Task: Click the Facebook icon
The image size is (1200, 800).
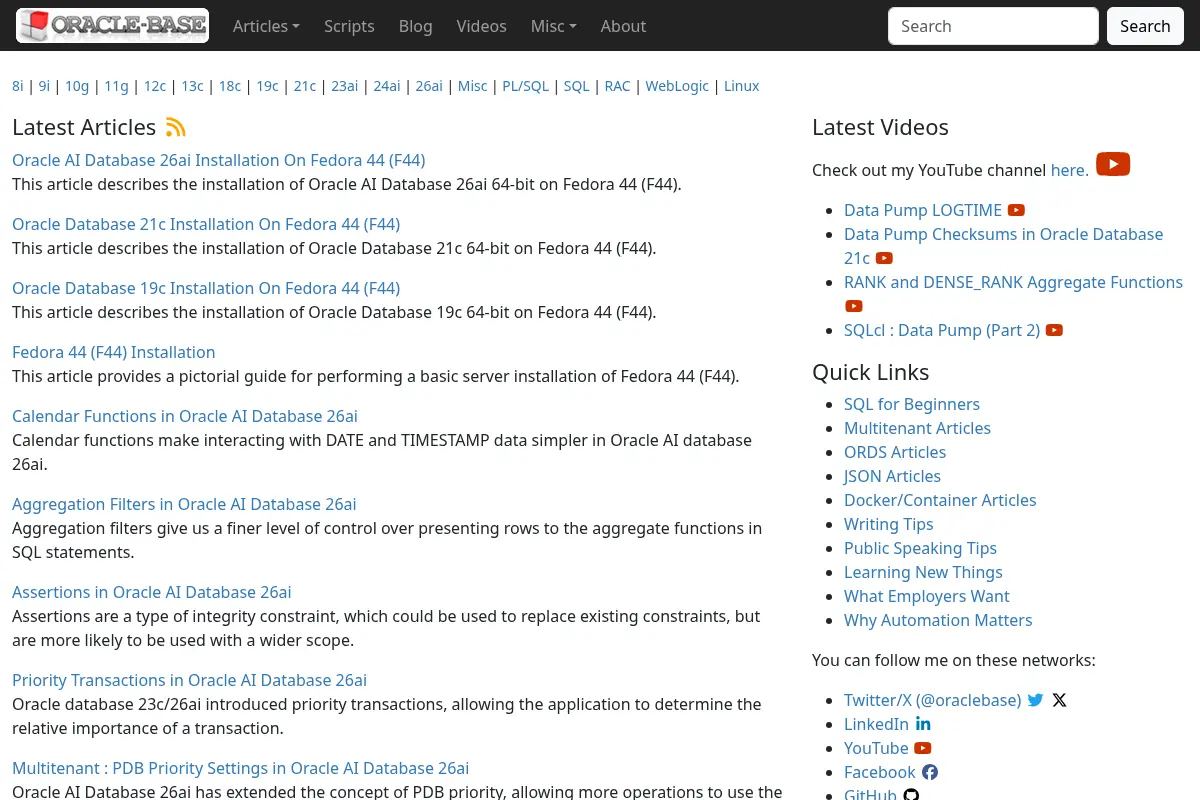Action: pyautogui.click(x=930, y=772)
